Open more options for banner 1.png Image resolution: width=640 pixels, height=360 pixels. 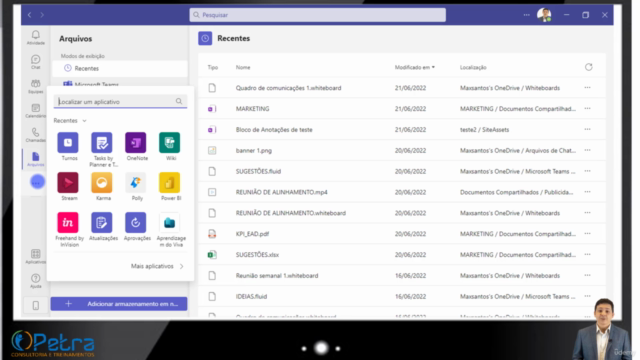tap(587, 150)
